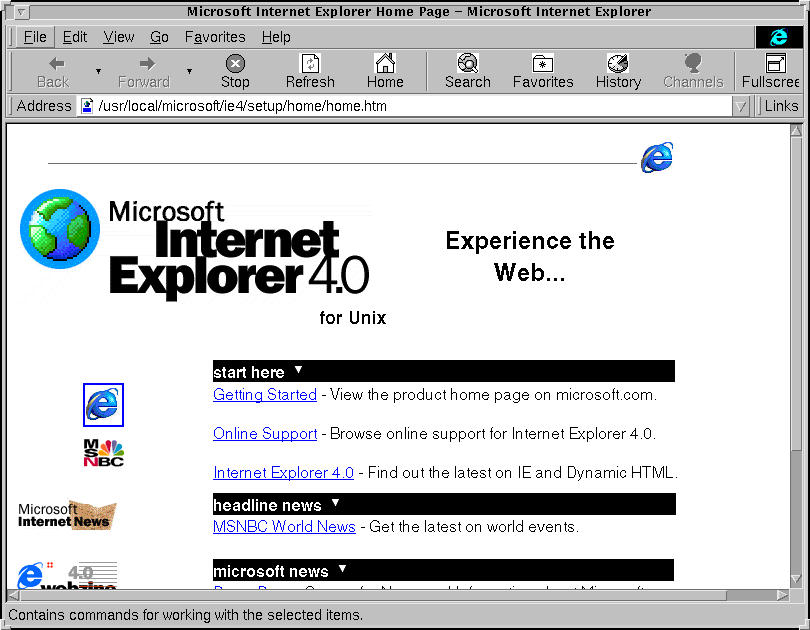Switch to Fullscreen mode
Viewport: 810px width, 630px height.
tap(770, 72)
